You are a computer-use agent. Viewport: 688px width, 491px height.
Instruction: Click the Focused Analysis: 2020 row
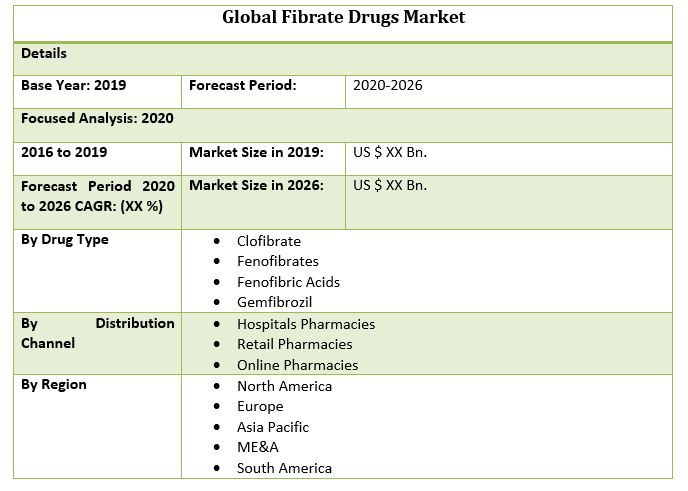[97, 118]
